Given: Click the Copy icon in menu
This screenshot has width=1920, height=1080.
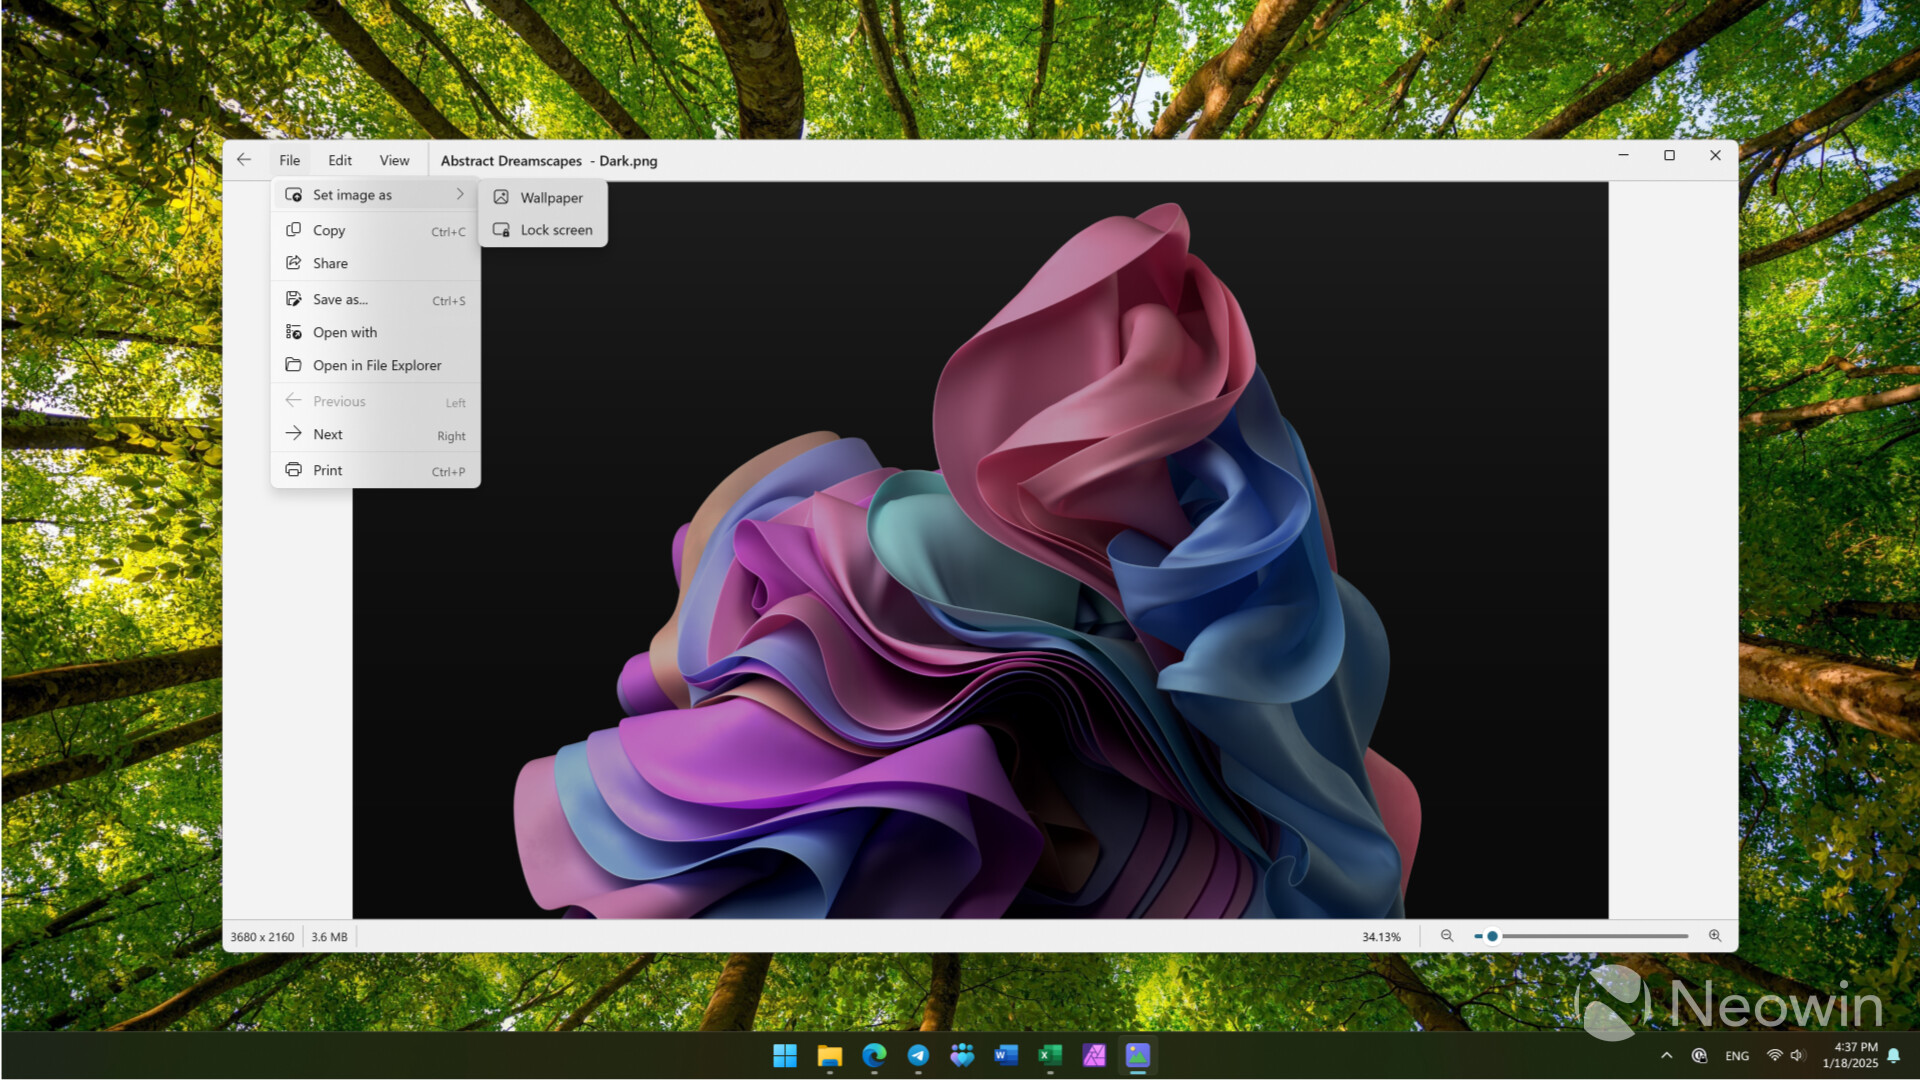Looking at the screenshot, I should pyautogui.click(x=293, y=228).
